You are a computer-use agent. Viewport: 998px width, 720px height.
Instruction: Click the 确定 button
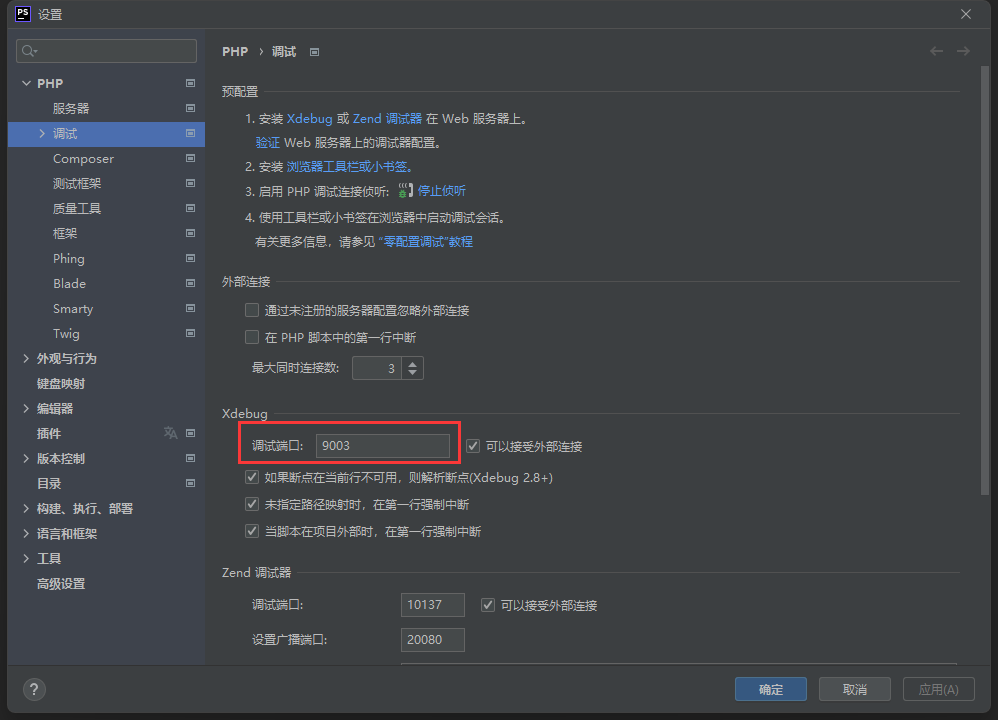pos(771,689)
